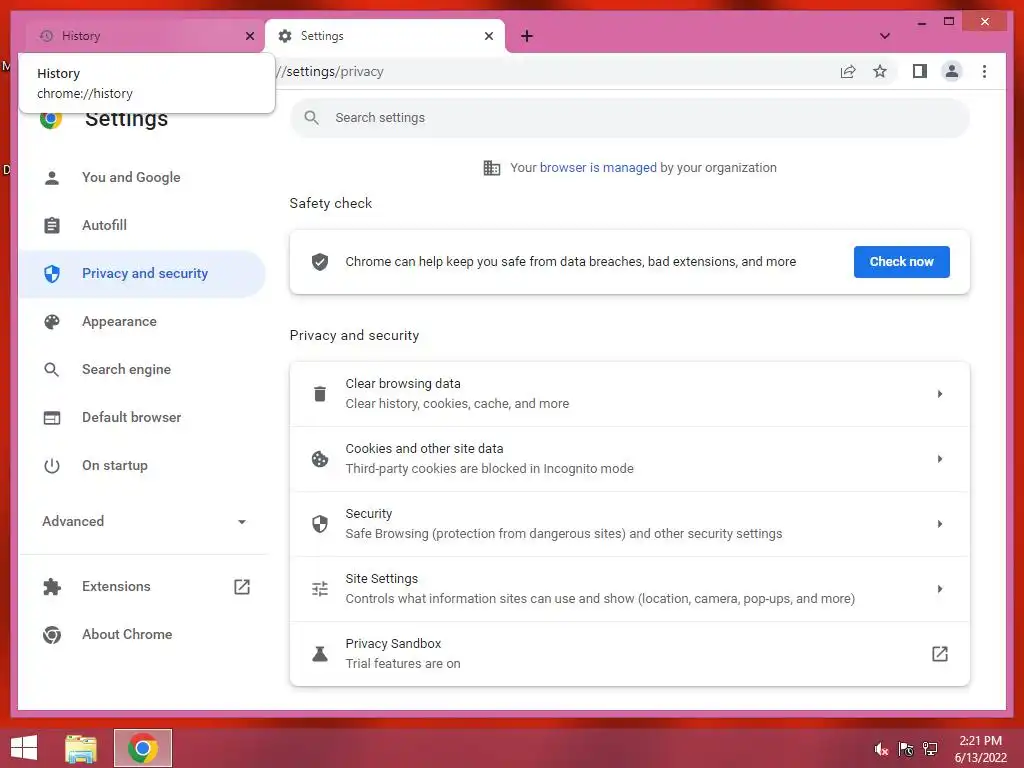The height and width of the screenshot is (768, 1024).
Task: Click the Chrome logo beside About Chrome
Action: click(x=52, y=635)
